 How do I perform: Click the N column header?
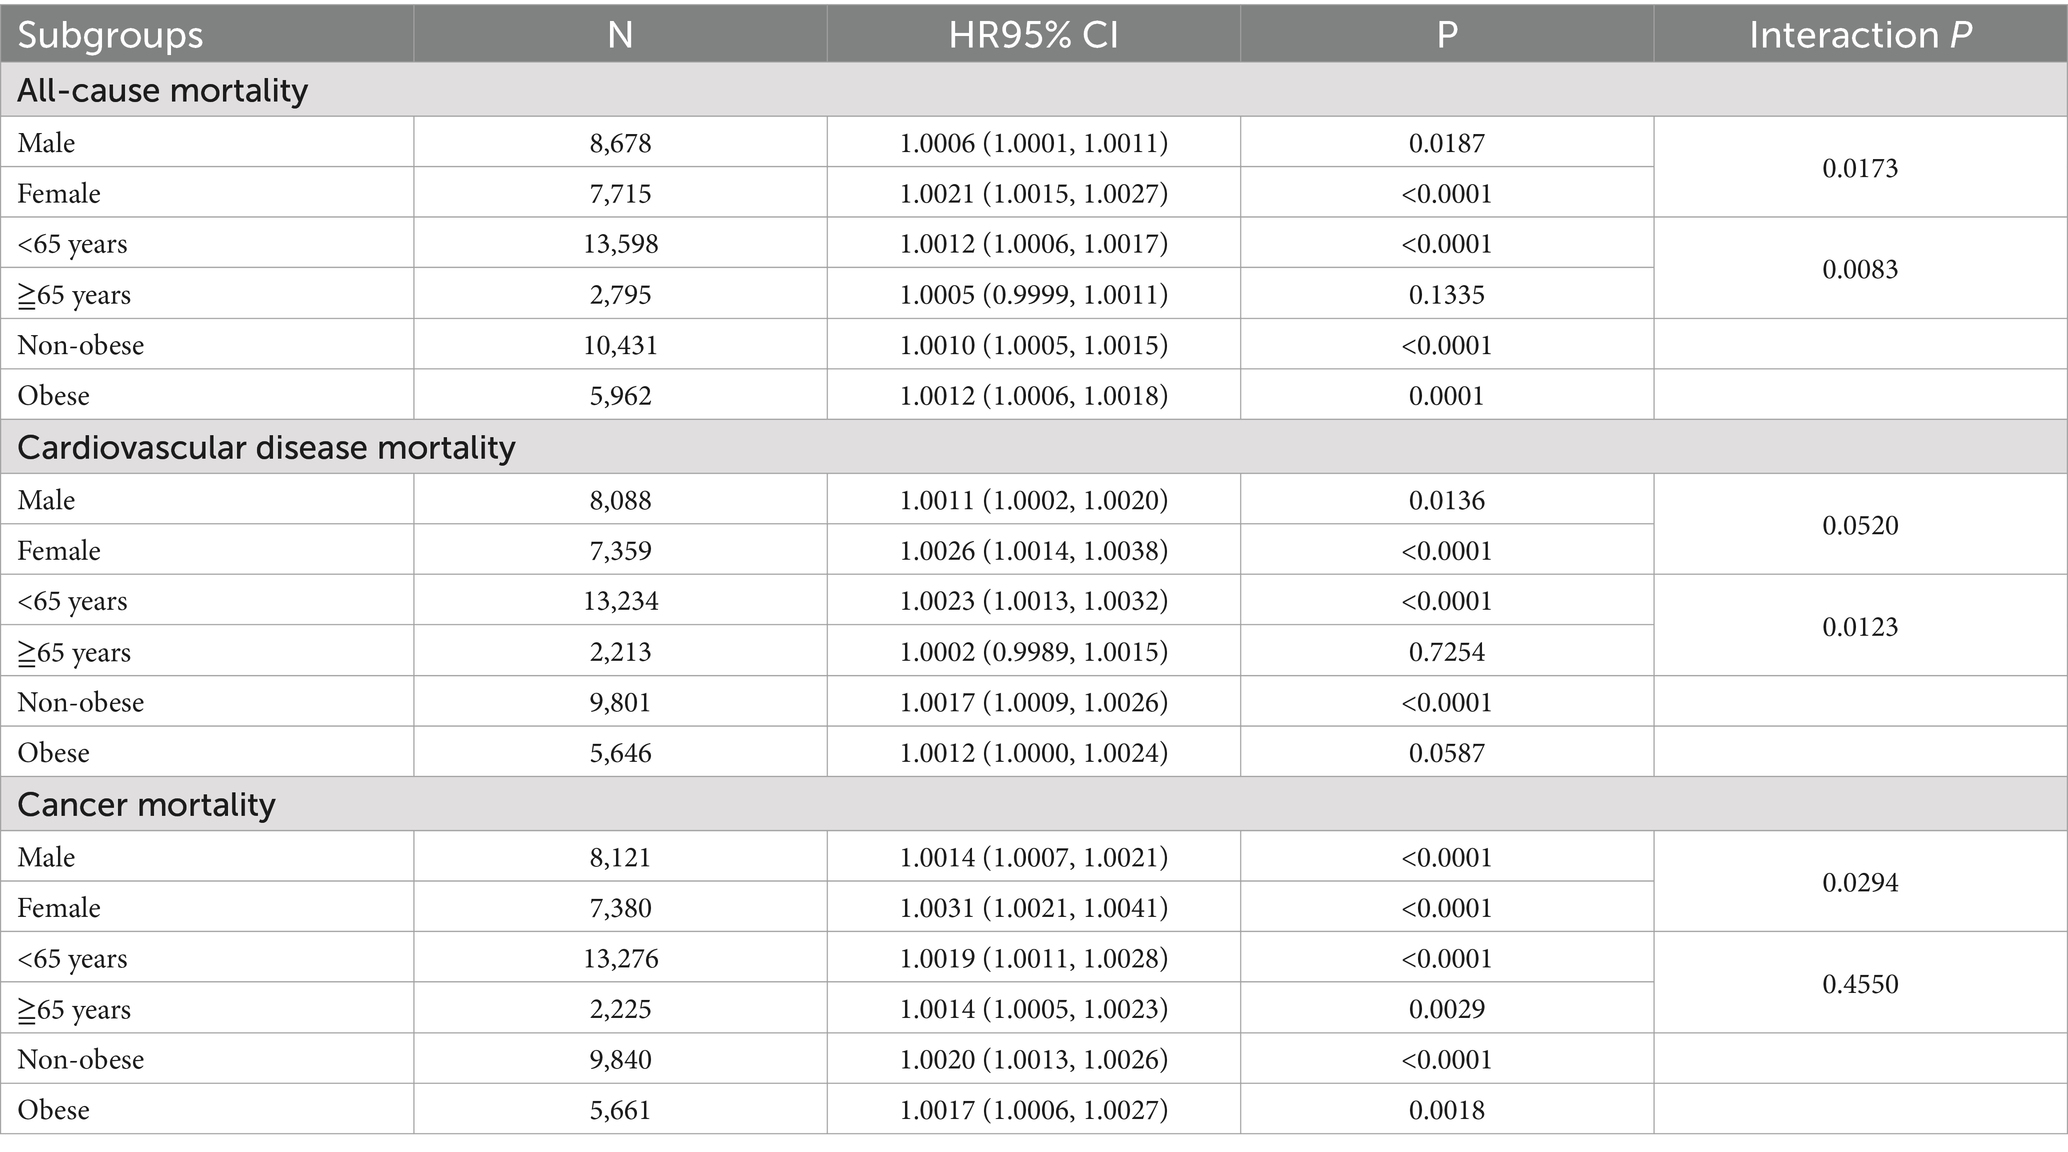tap(620, 35)
